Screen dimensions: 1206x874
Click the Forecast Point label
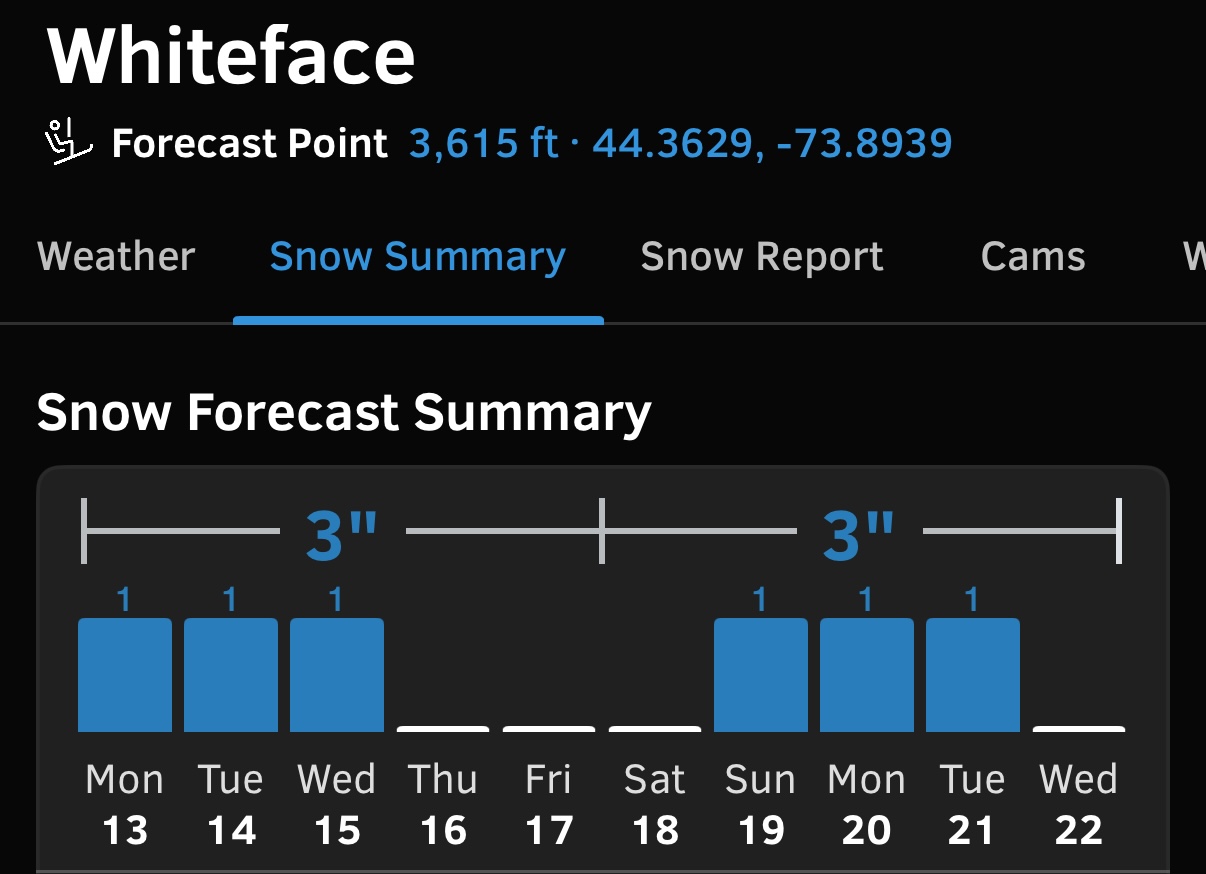click(250, 144)
